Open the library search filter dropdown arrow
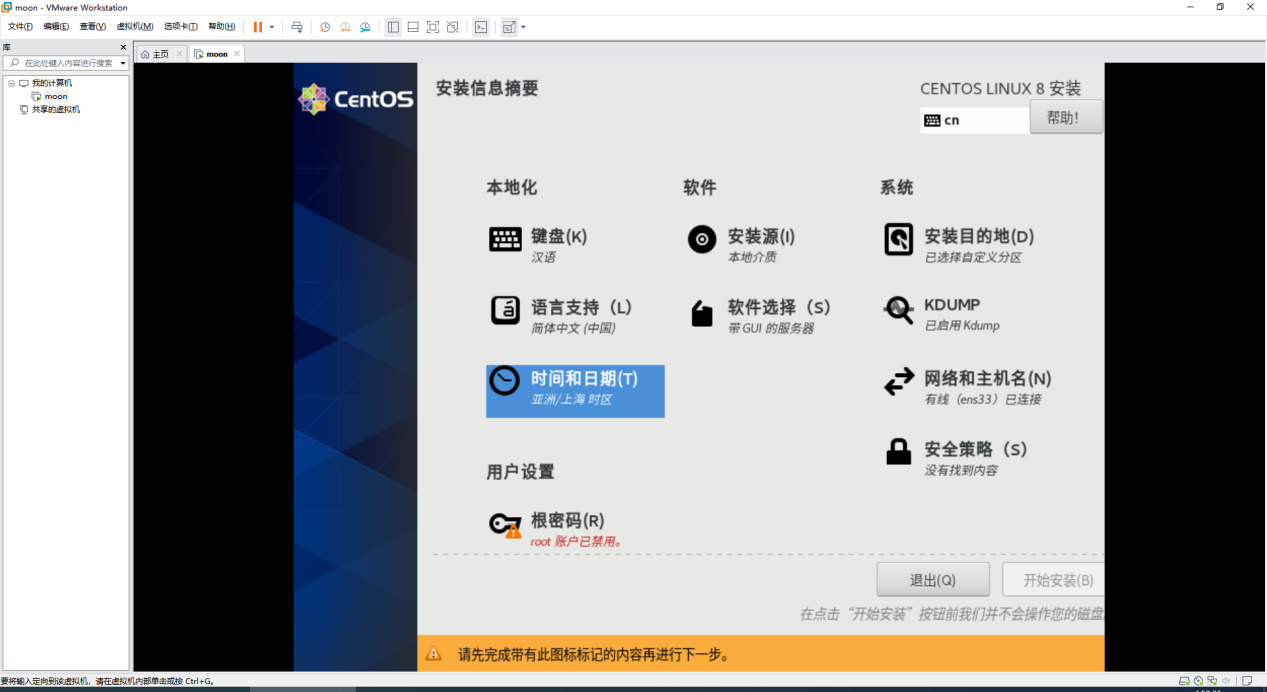This screenshot has height=692, width=1267. pyautogui.click(x=123, y=63)
